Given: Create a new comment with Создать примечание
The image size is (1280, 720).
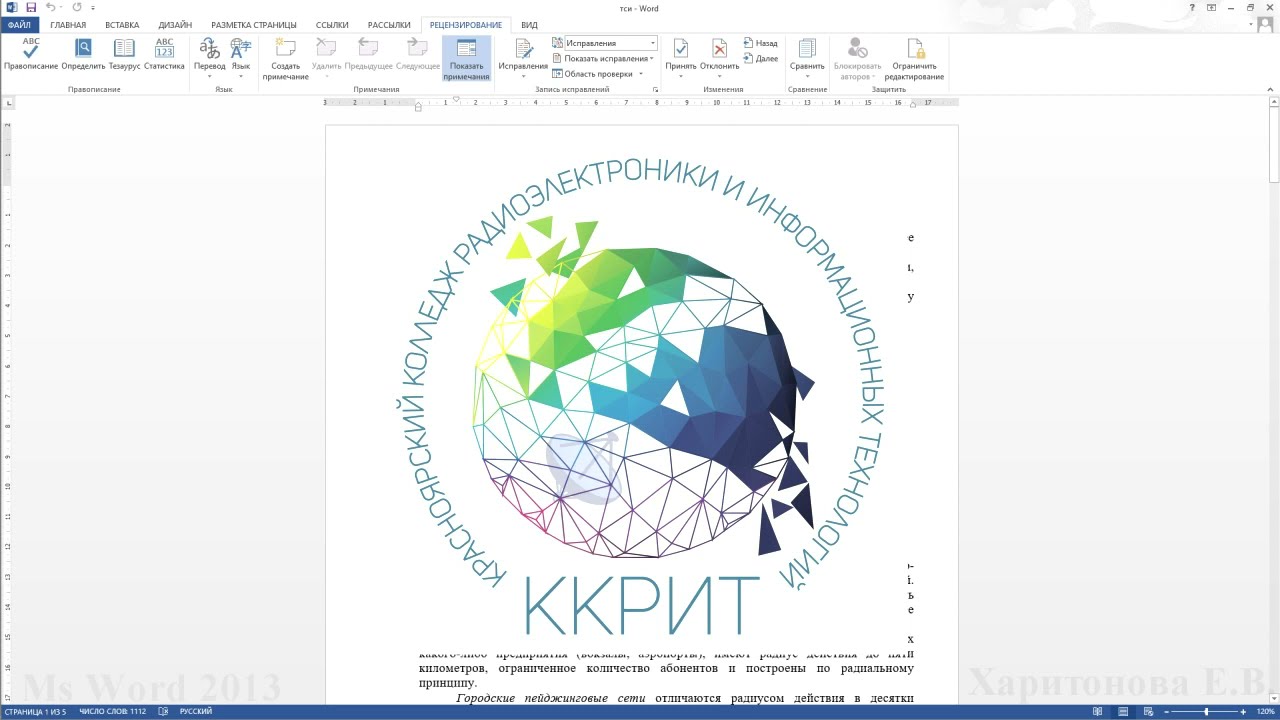Looking at the screenshot, I should [285, 58].
